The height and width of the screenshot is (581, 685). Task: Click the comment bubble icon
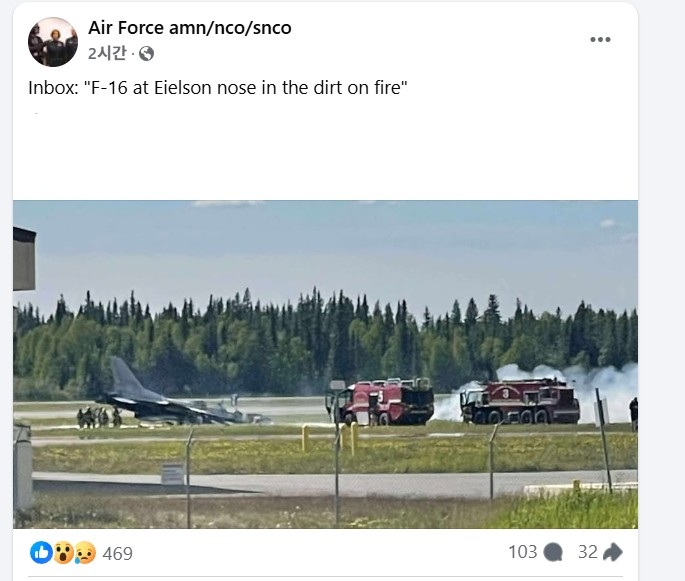[553, 552]
